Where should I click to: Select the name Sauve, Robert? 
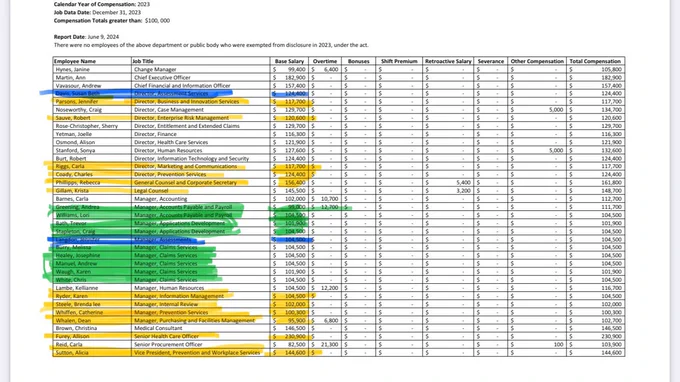[x=73, y=118]
